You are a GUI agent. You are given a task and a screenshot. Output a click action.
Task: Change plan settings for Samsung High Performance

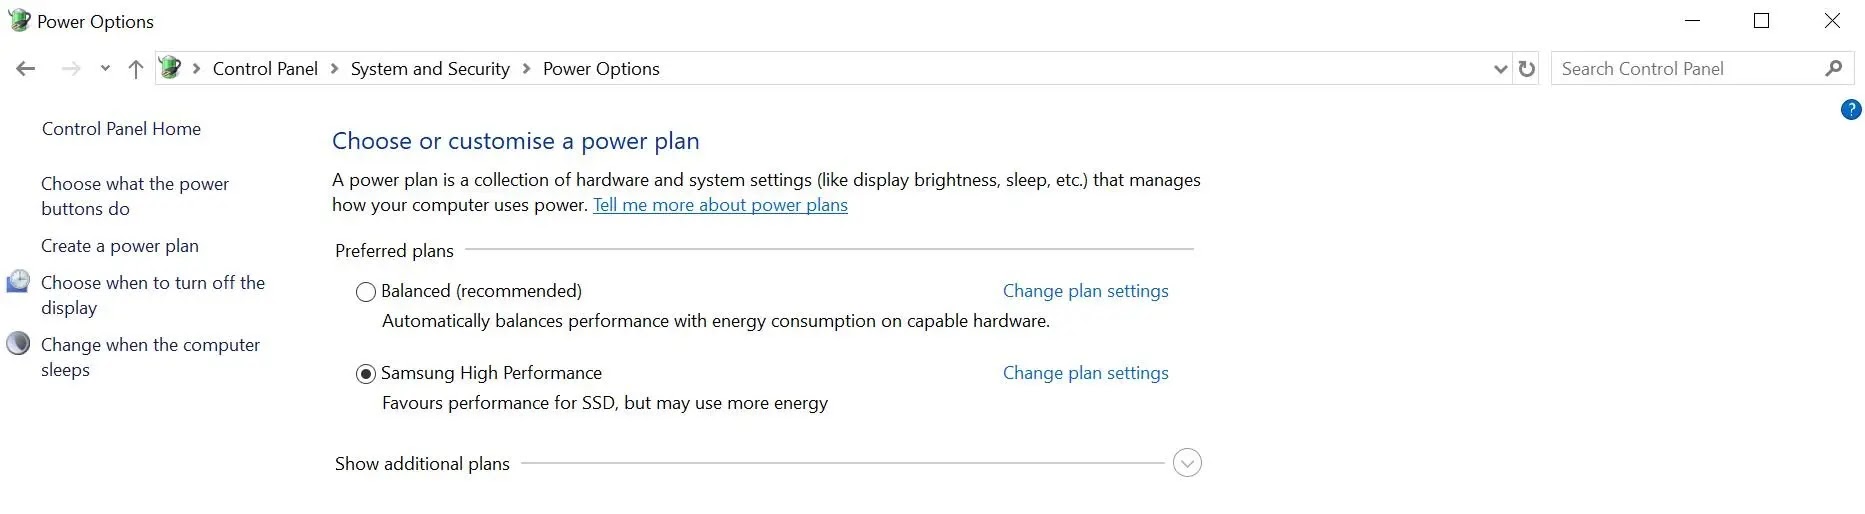coord(1086,373)
